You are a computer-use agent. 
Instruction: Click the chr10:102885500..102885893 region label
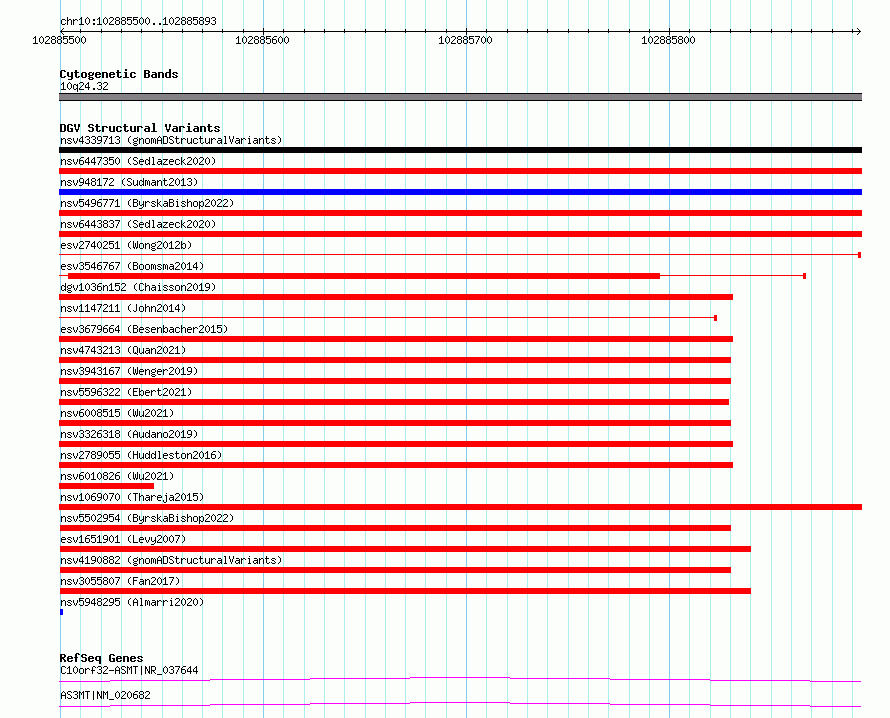138,21
